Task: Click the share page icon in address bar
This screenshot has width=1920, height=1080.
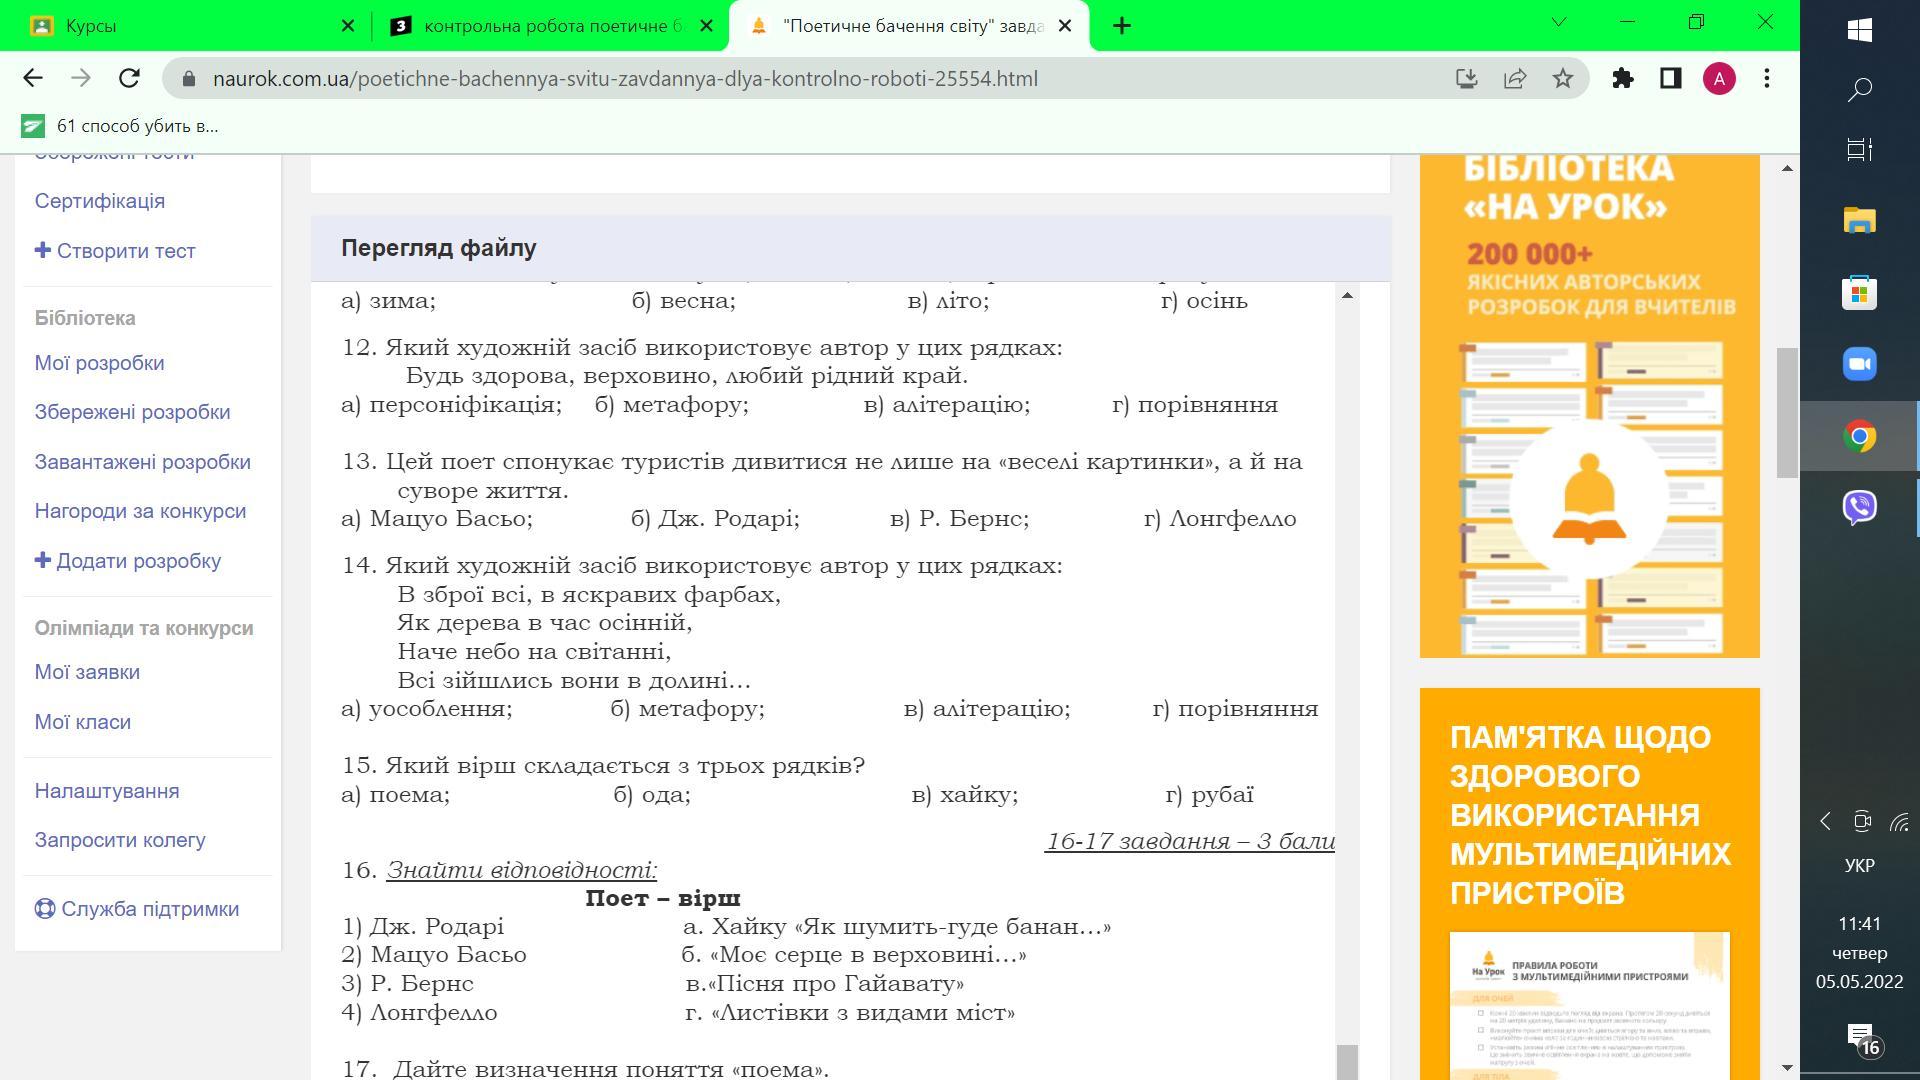Action: tap(1515, 78)
